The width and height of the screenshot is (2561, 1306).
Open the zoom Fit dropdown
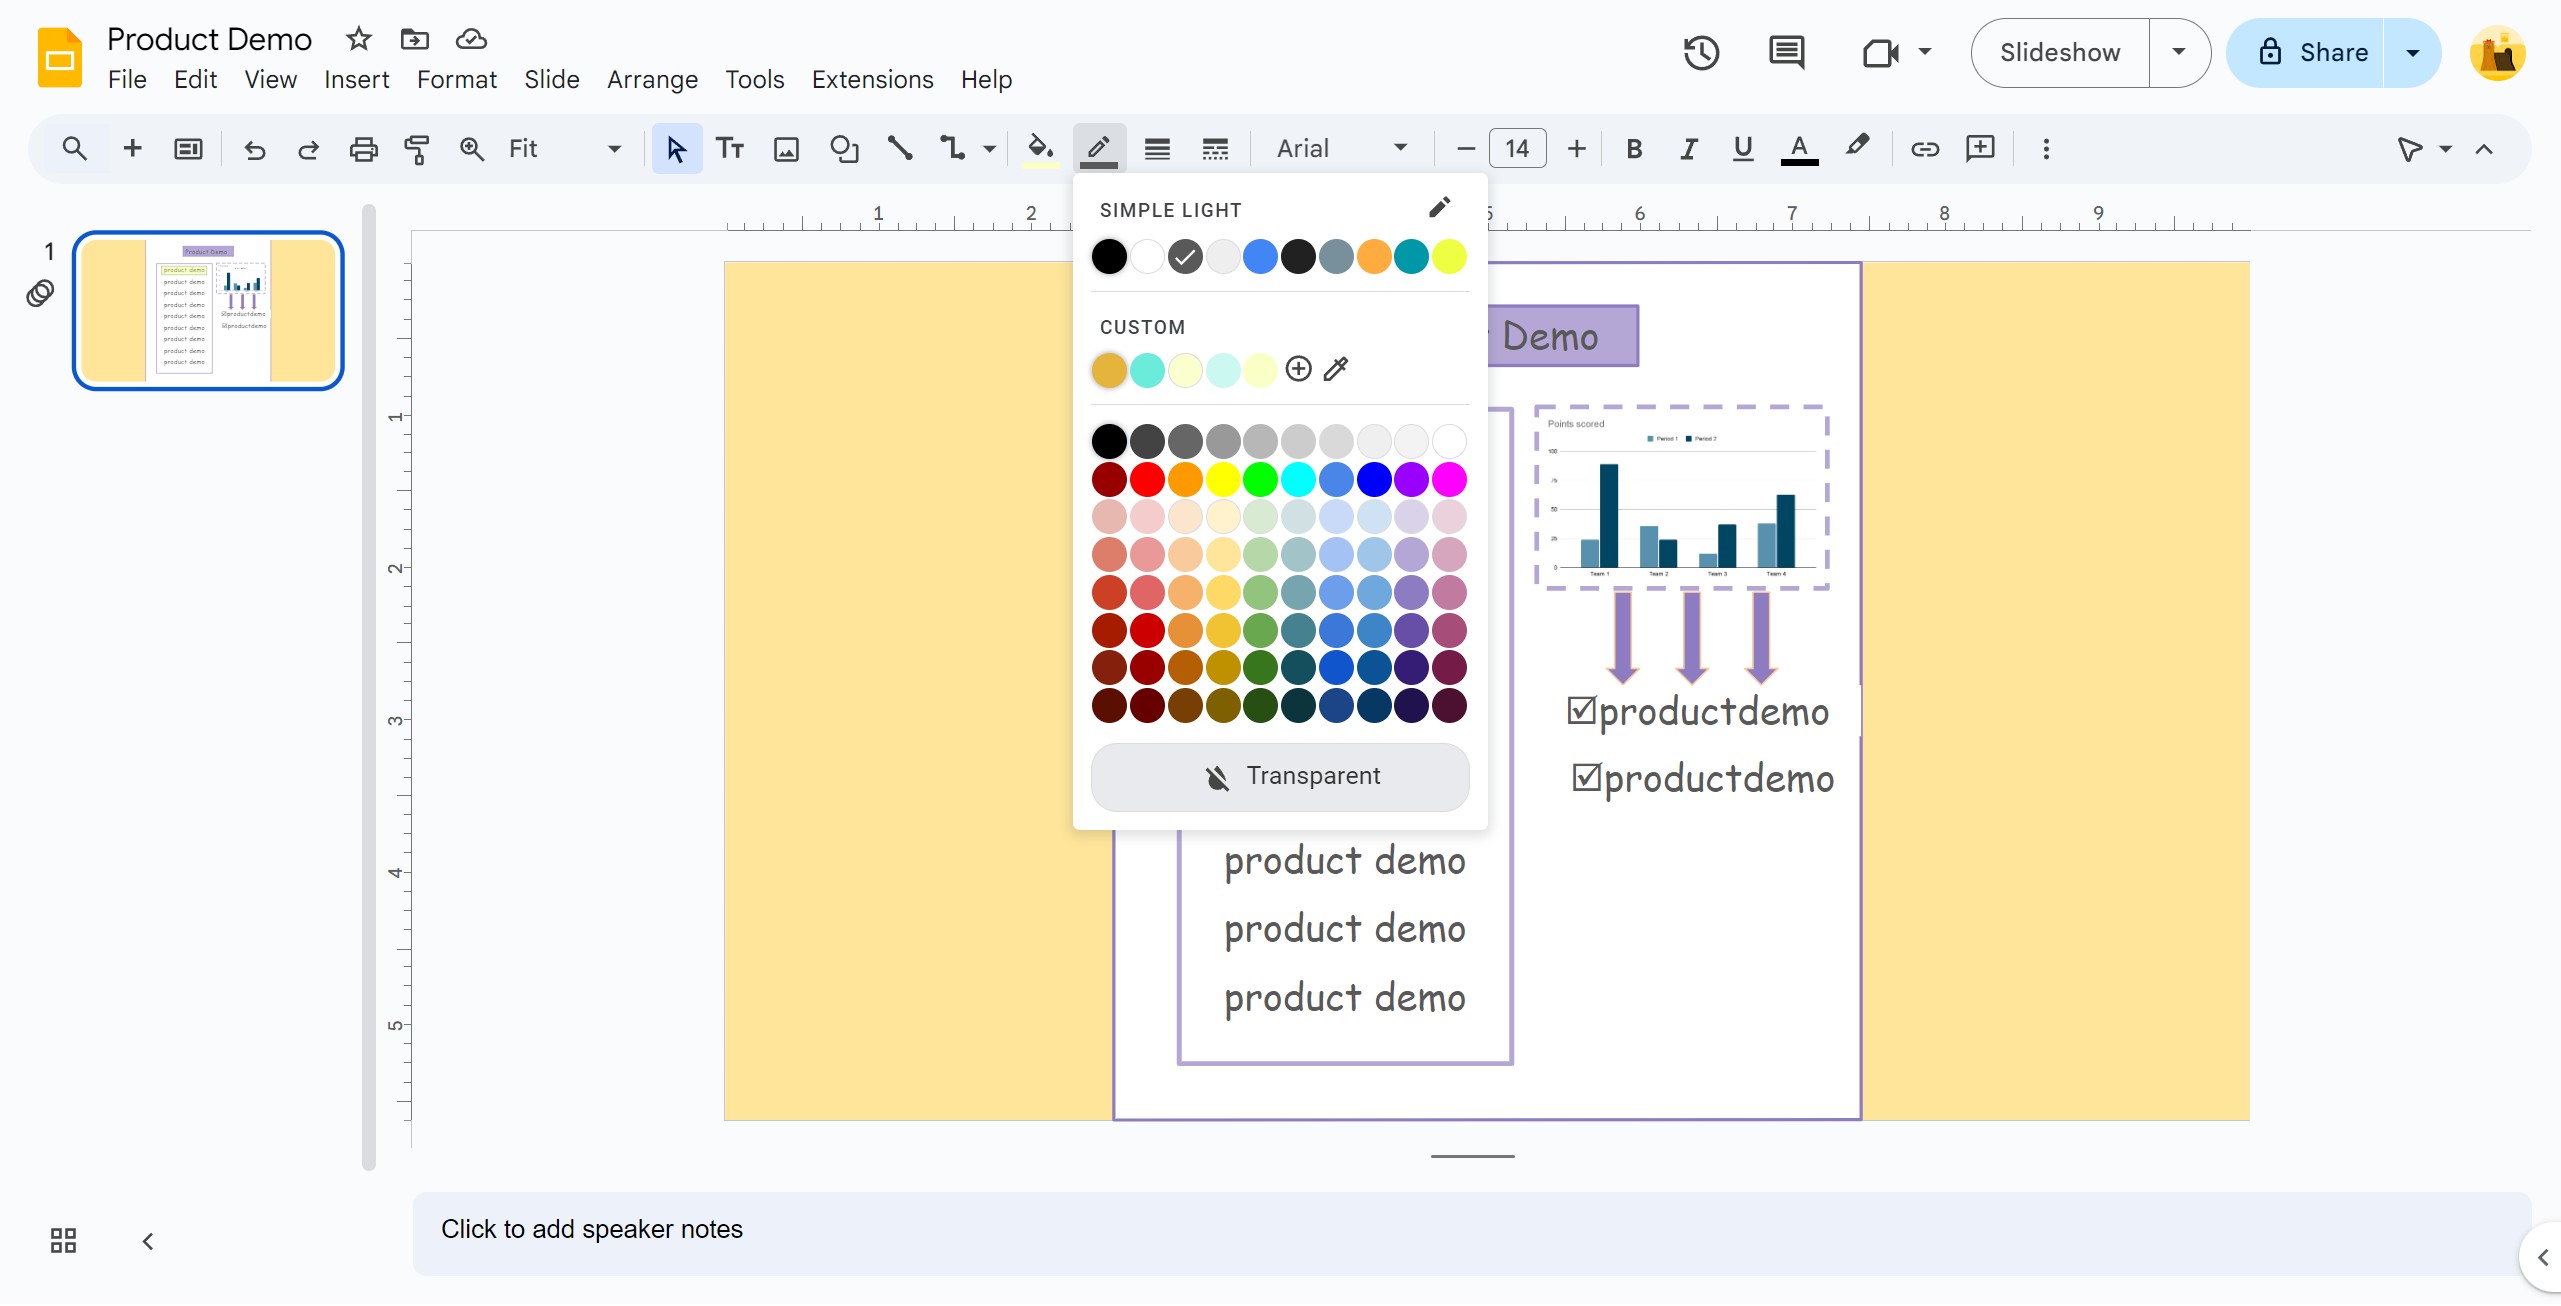tap(565, 149)
